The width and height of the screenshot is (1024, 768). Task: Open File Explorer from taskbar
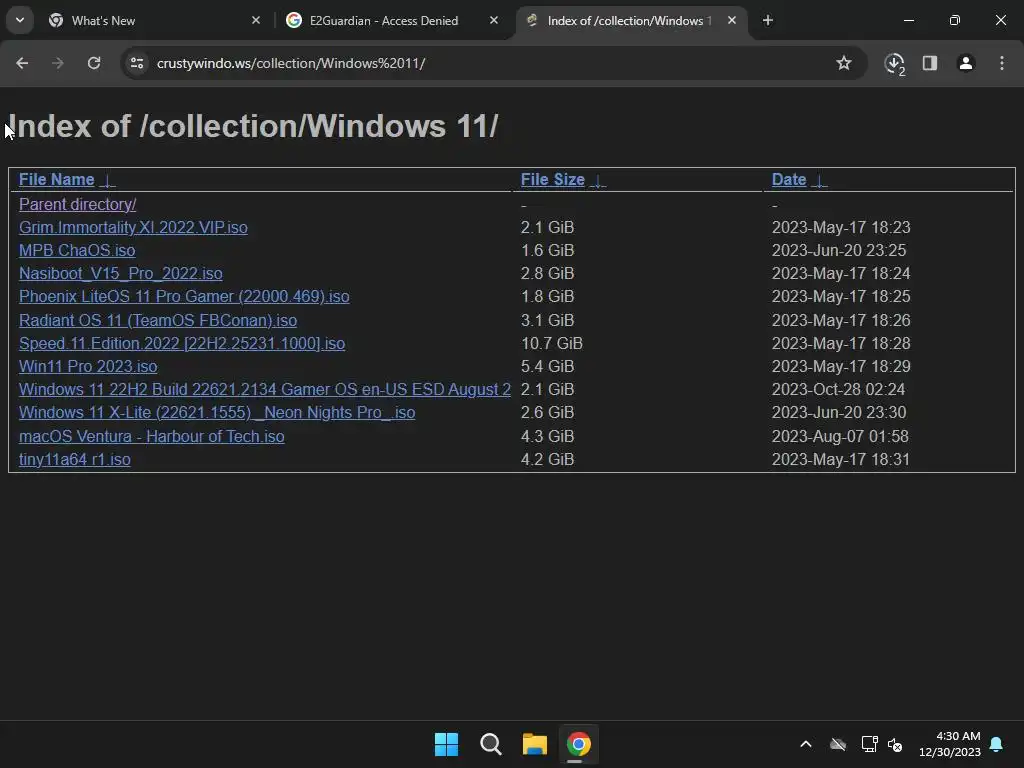click(535, 744)
